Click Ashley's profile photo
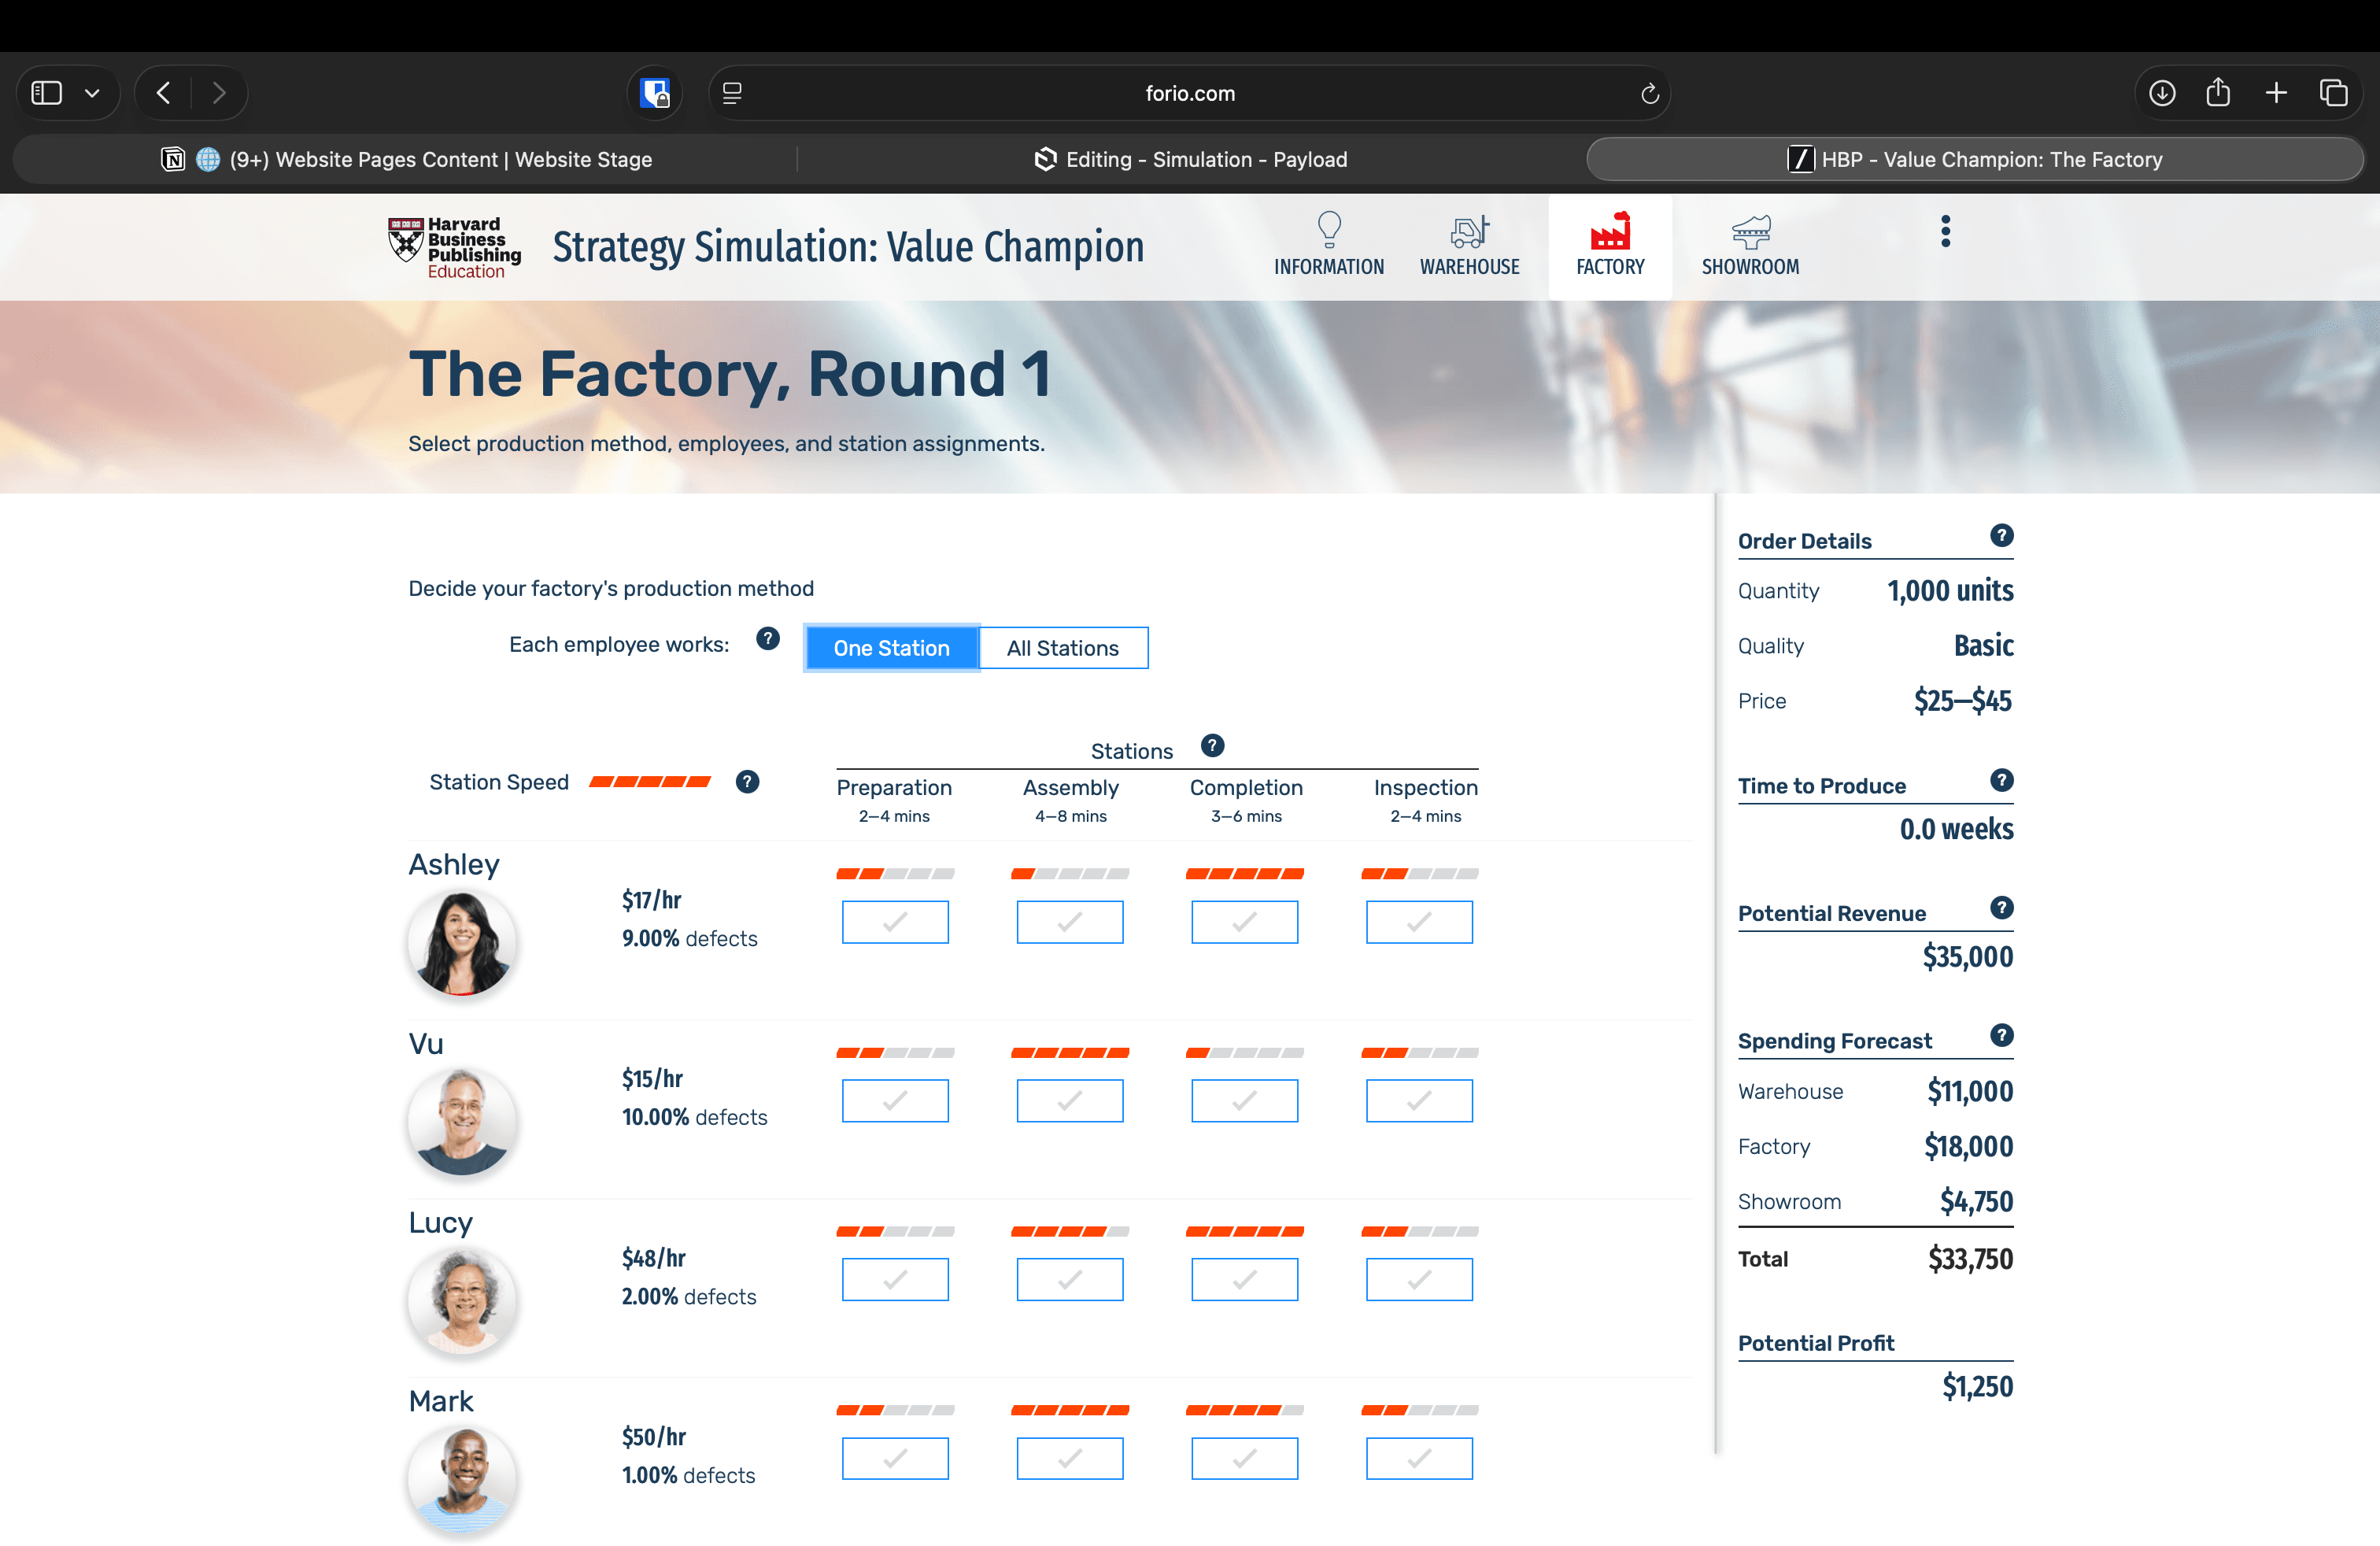 tap(462, 943)
